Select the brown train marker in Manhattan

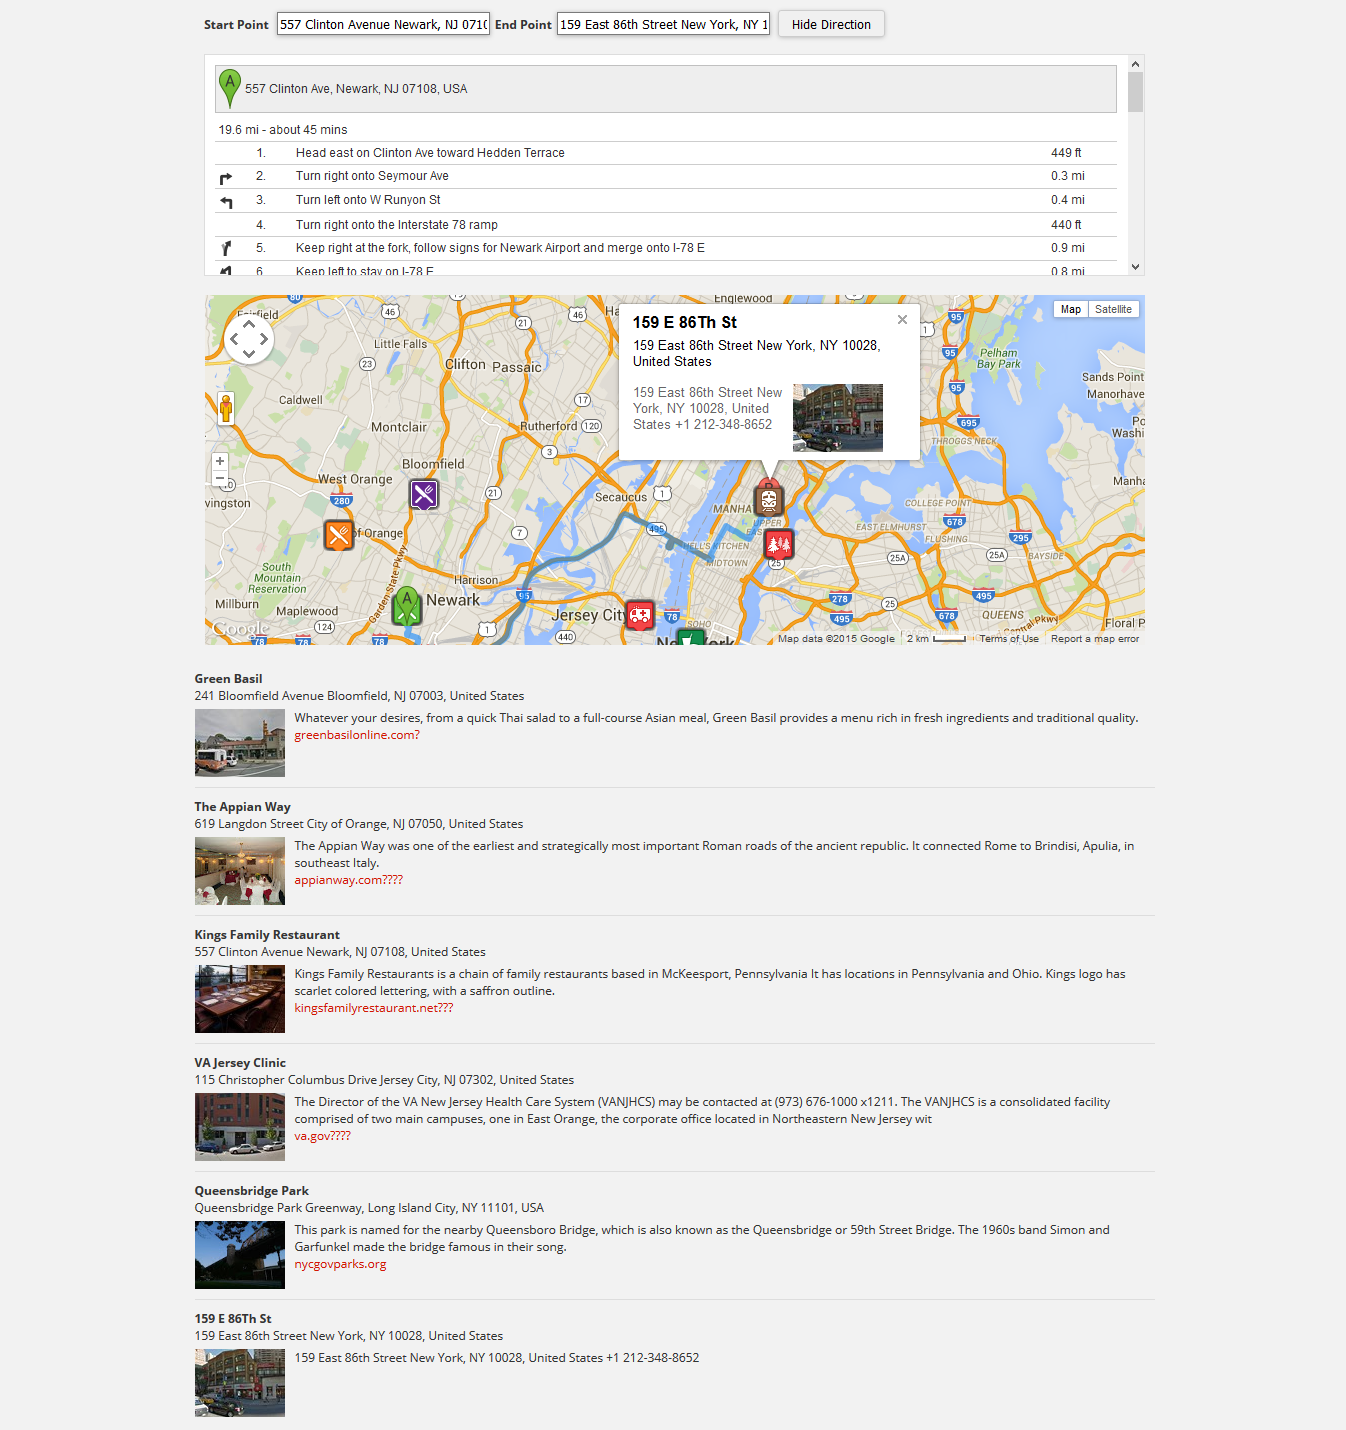(x=768, y=498)
